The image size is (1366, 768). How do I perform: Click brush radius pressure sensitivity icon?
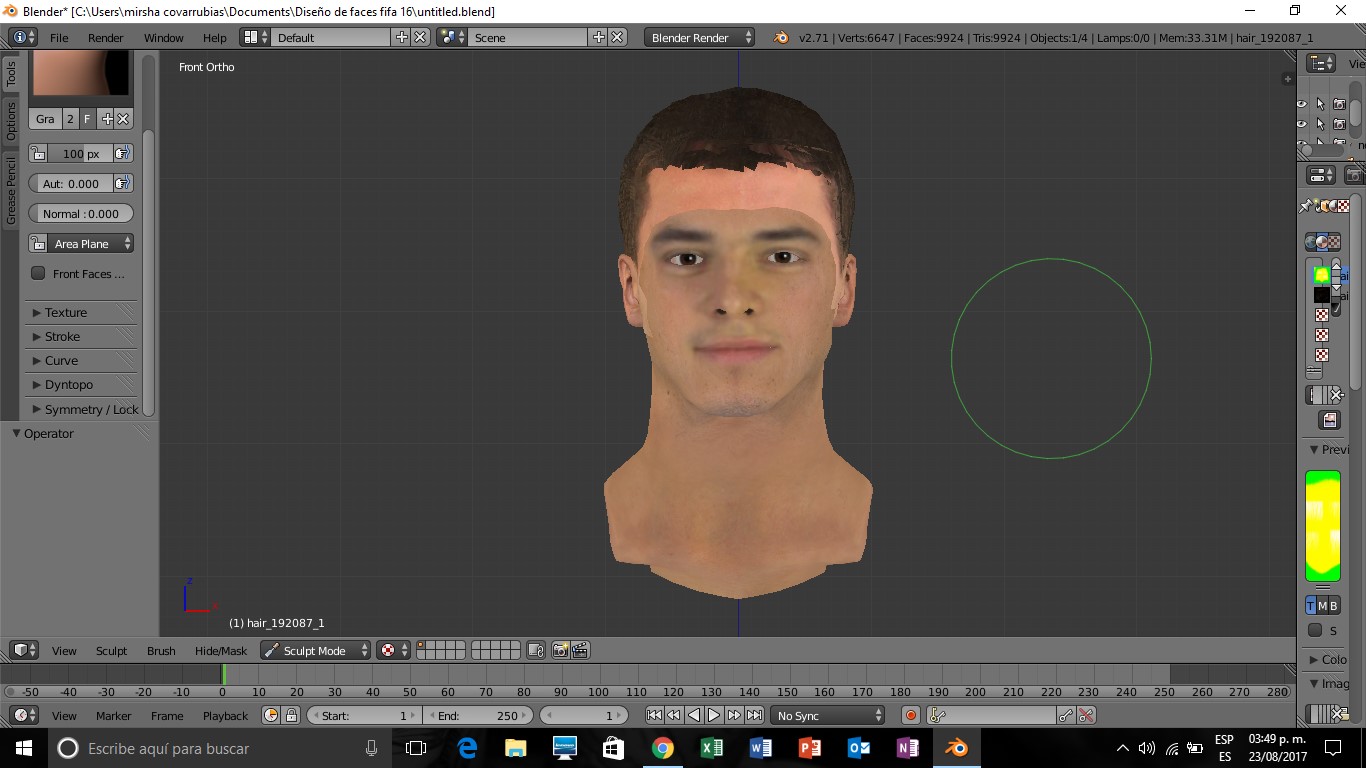pos(123,154)
